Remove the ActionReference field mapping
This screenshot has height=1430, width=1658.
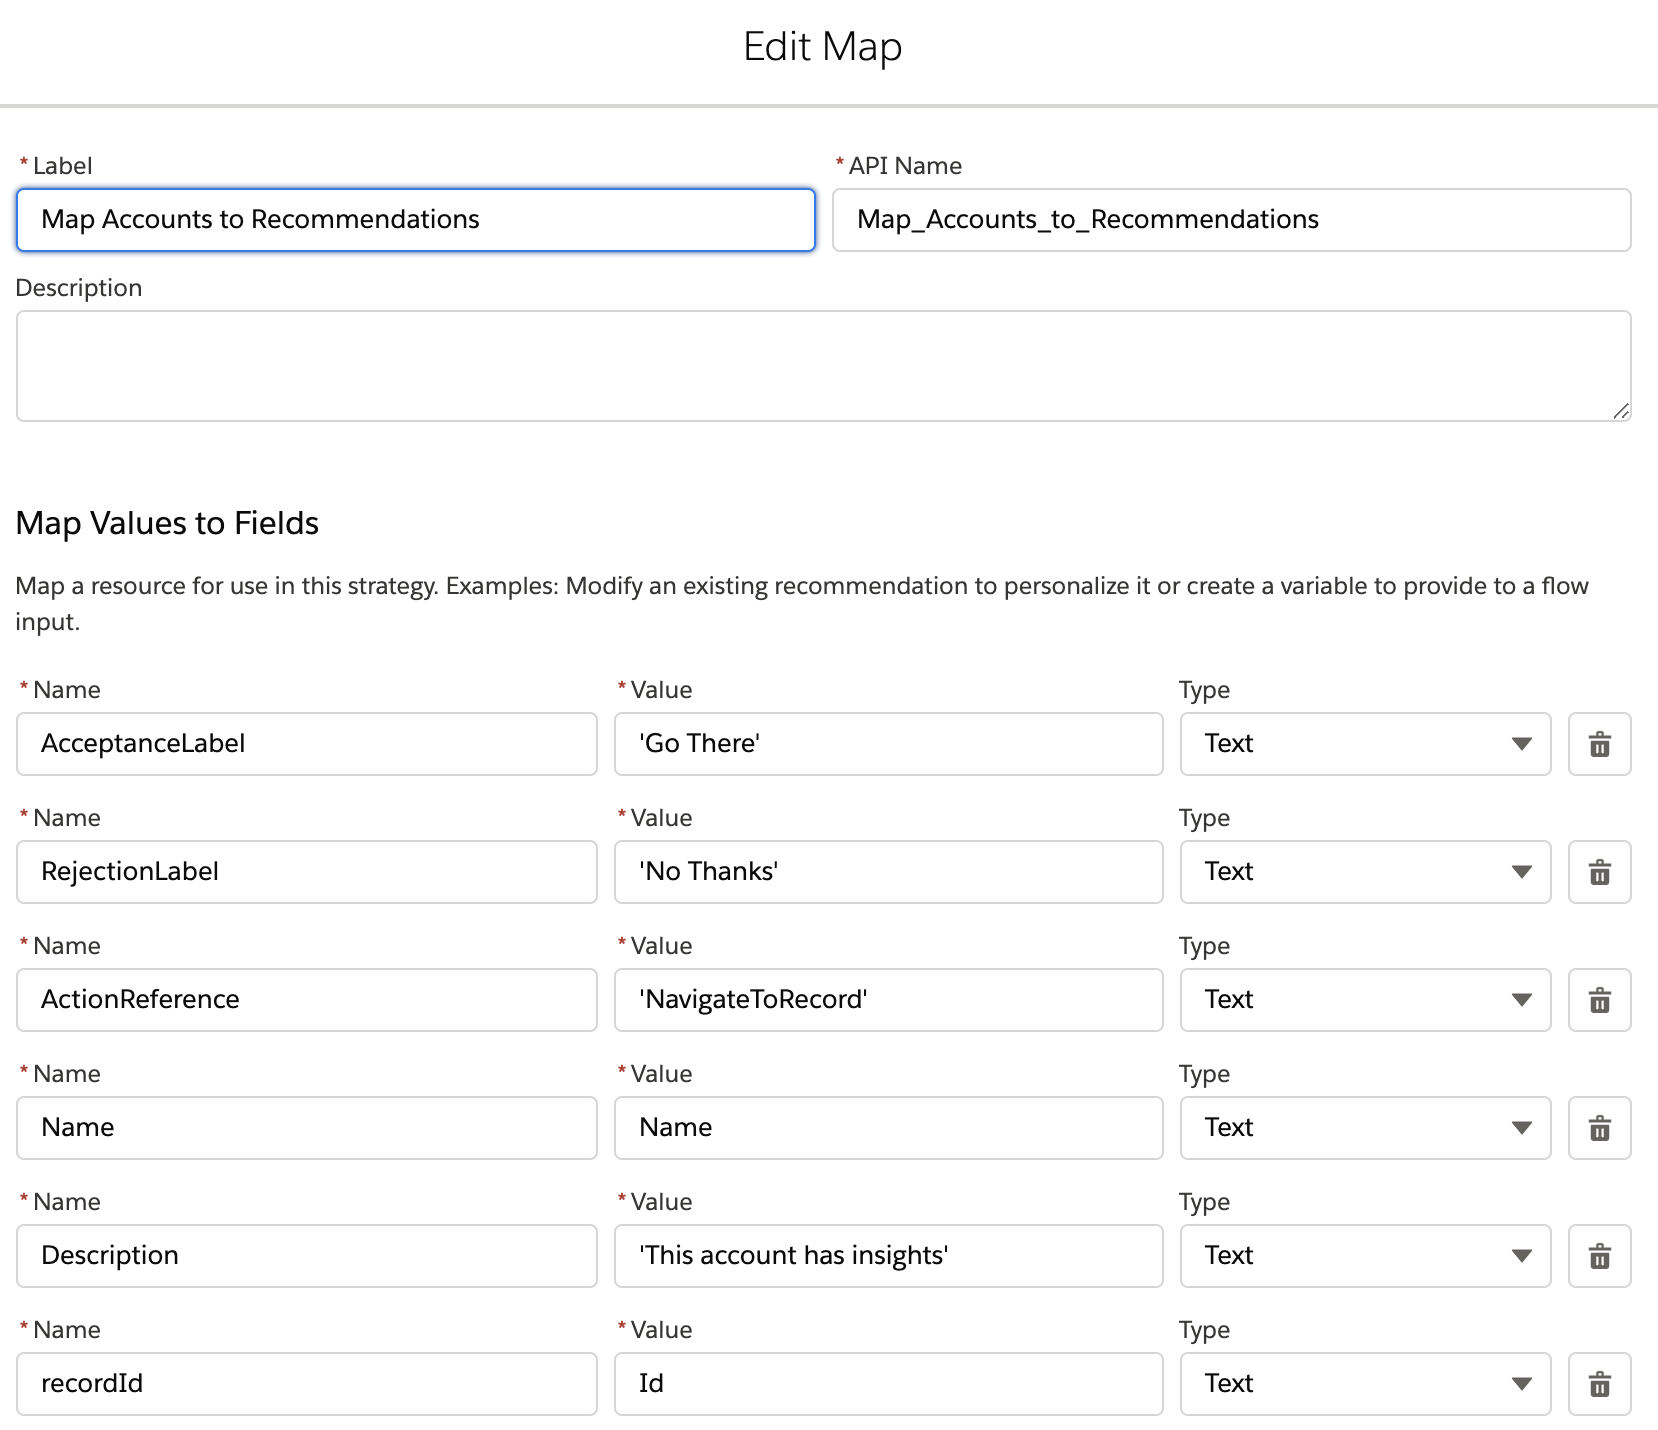(1599, 1000)
